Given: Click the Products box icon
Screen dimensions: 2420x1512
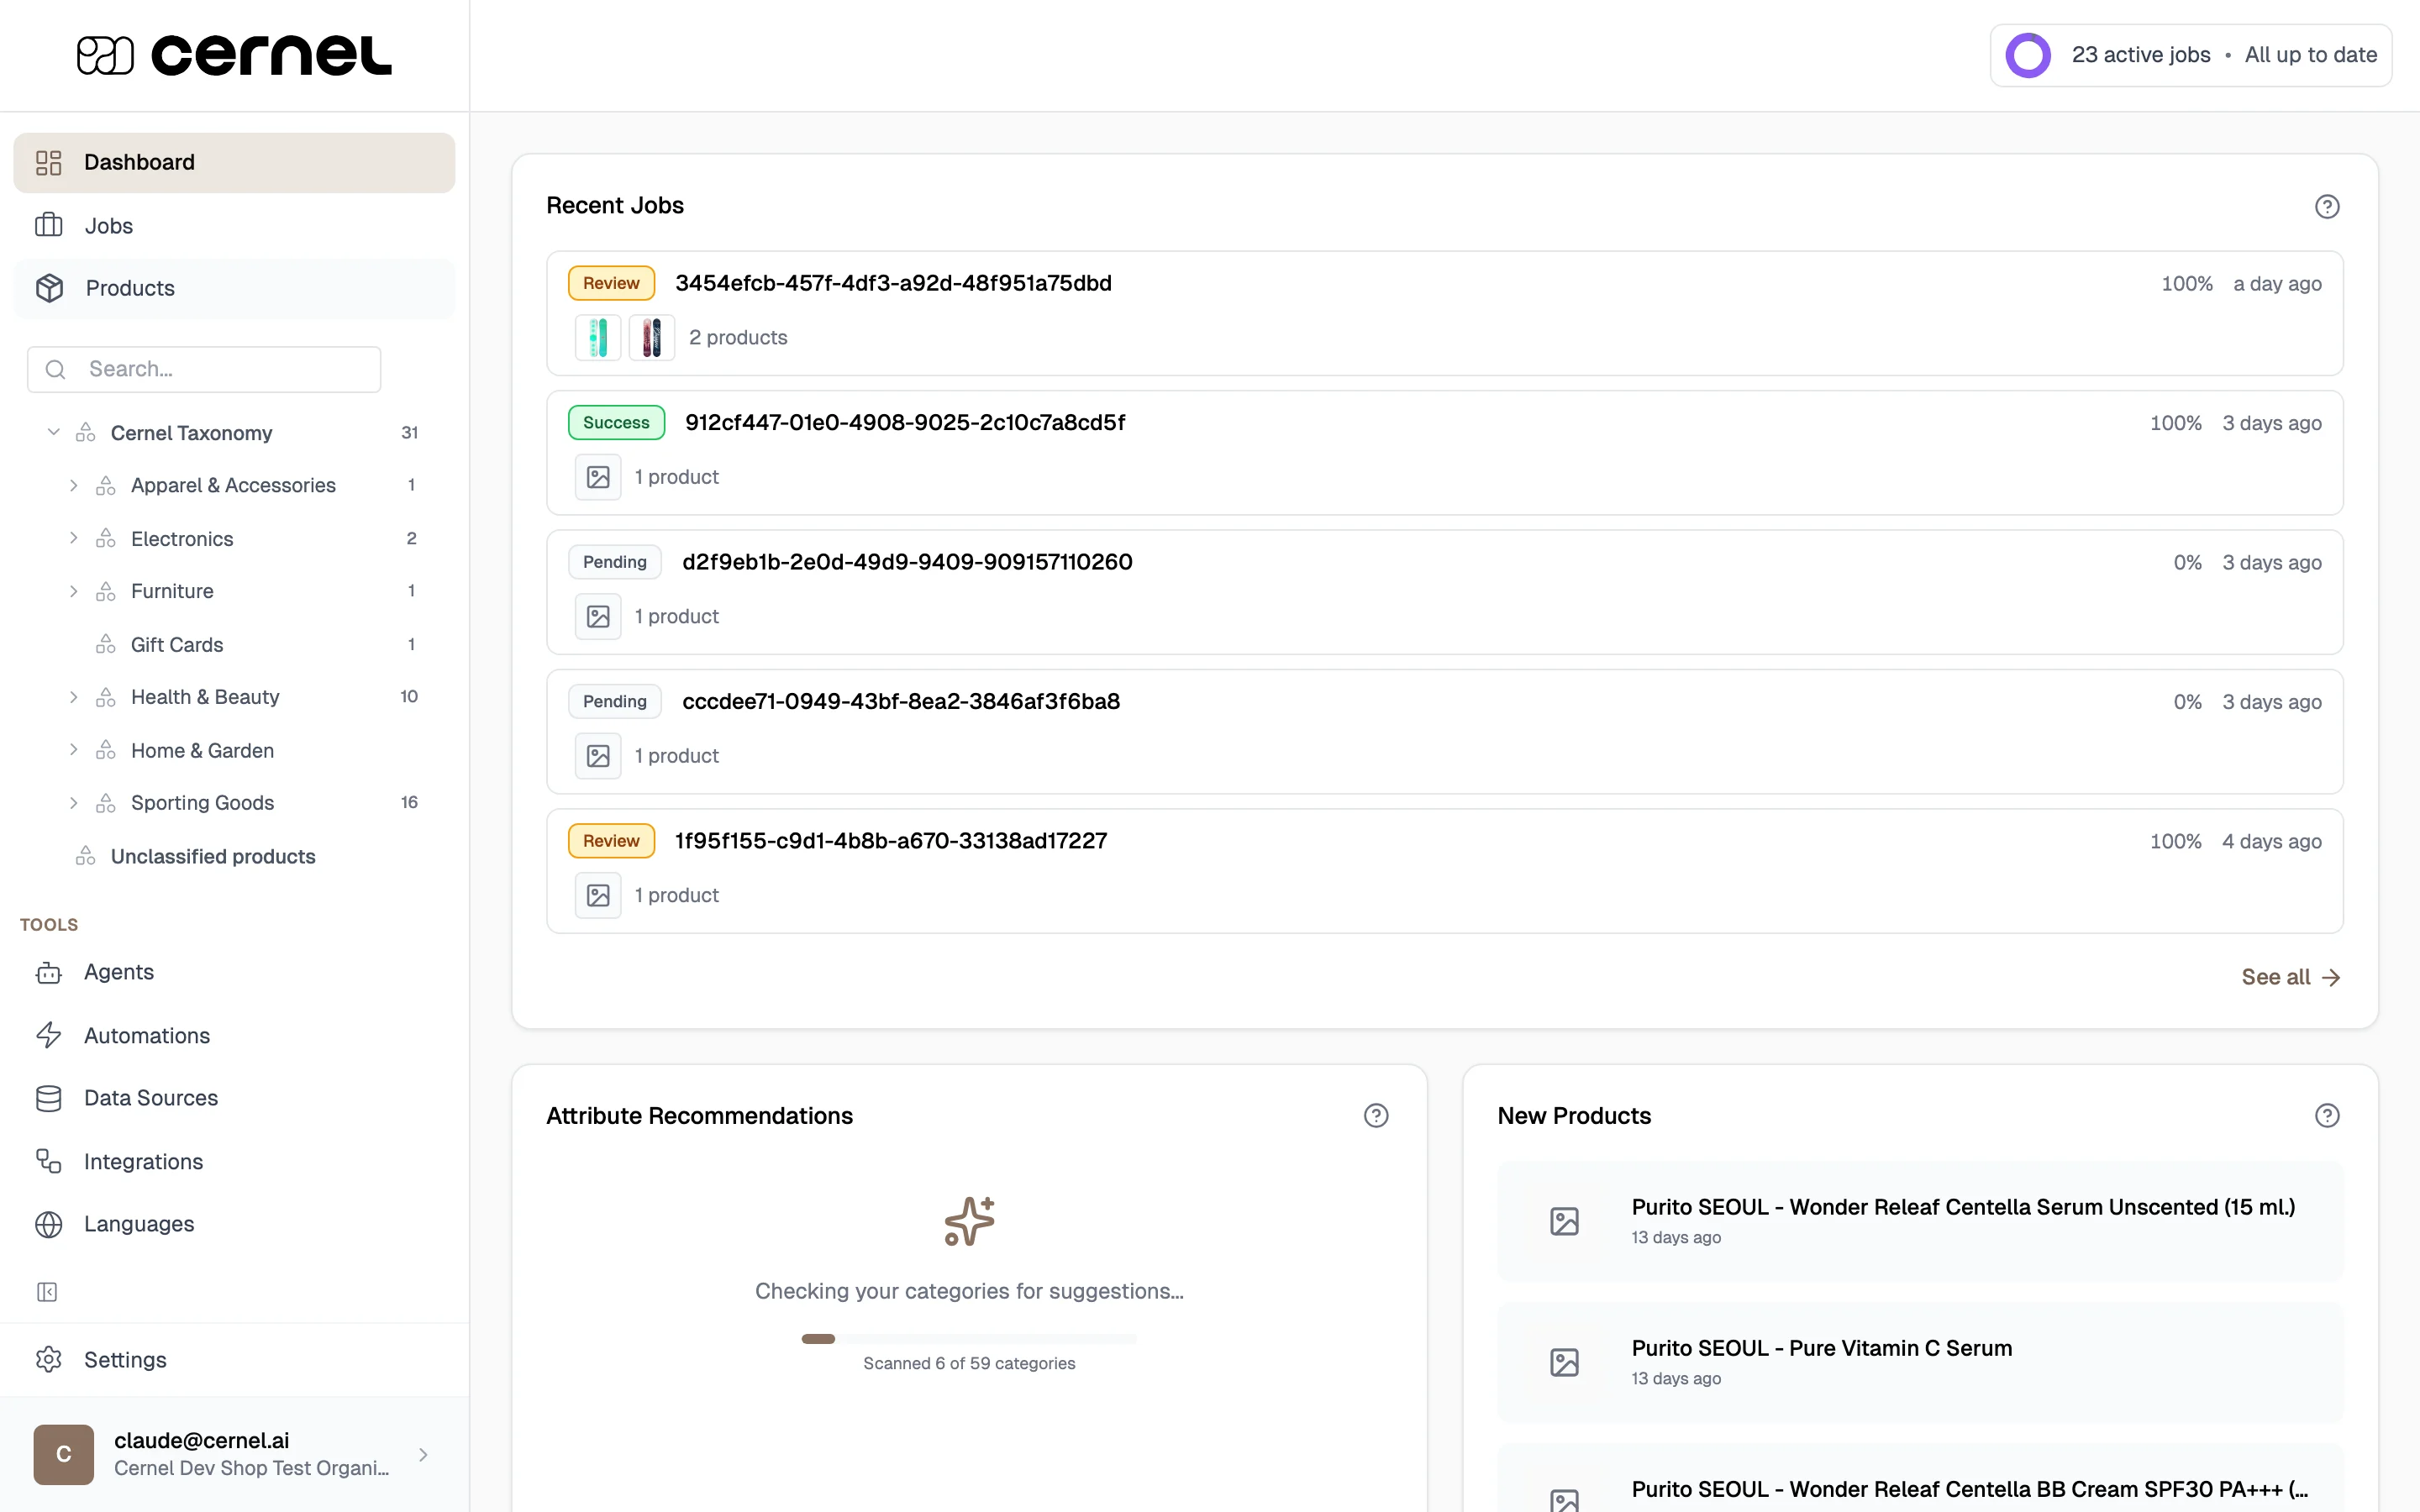Looking at the screenshot, I should click(x=49, y=288).
